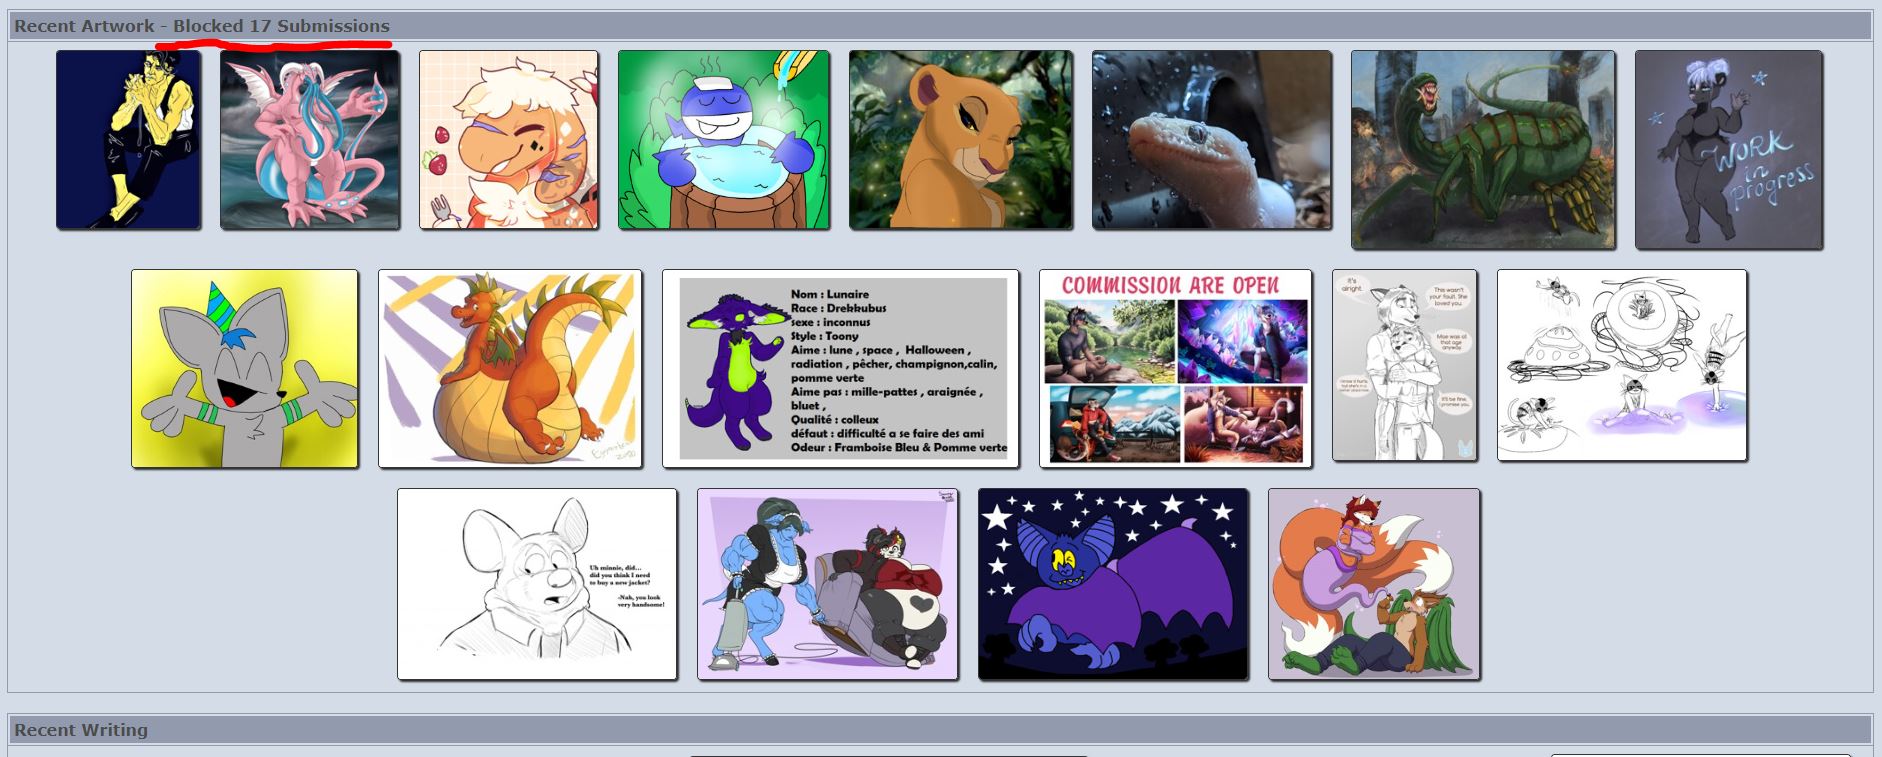Open the blue maid lifting couch artwork

[828, 584]
